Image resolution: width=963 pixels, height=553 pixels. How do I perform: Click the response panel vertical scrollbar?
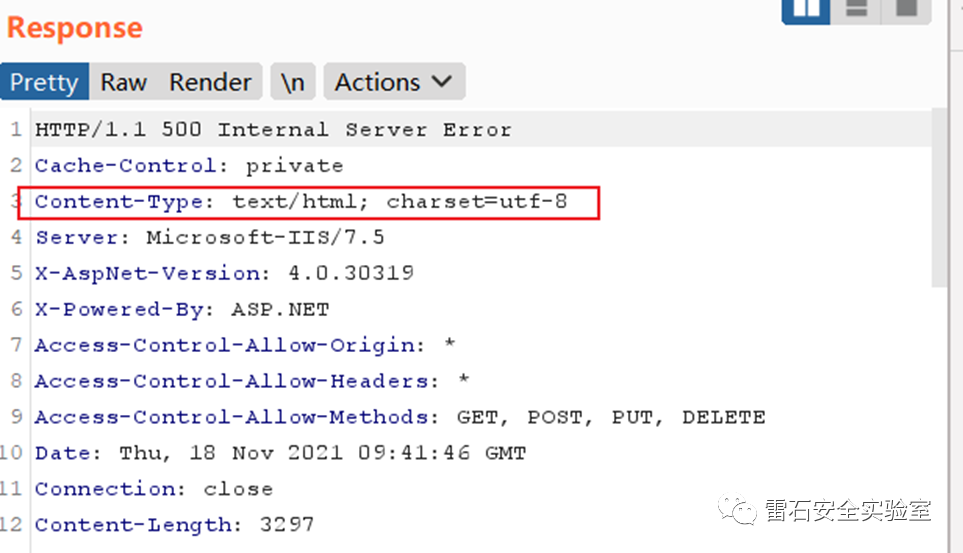click(939, 200)
